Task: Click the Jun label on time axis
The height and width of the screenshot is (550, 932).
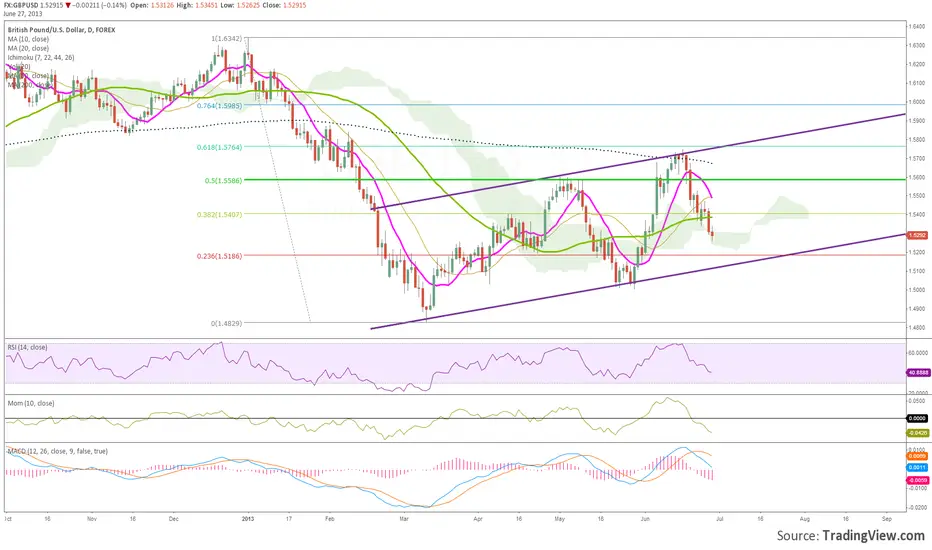Action: pyautogui.click(x=646, y=518)
